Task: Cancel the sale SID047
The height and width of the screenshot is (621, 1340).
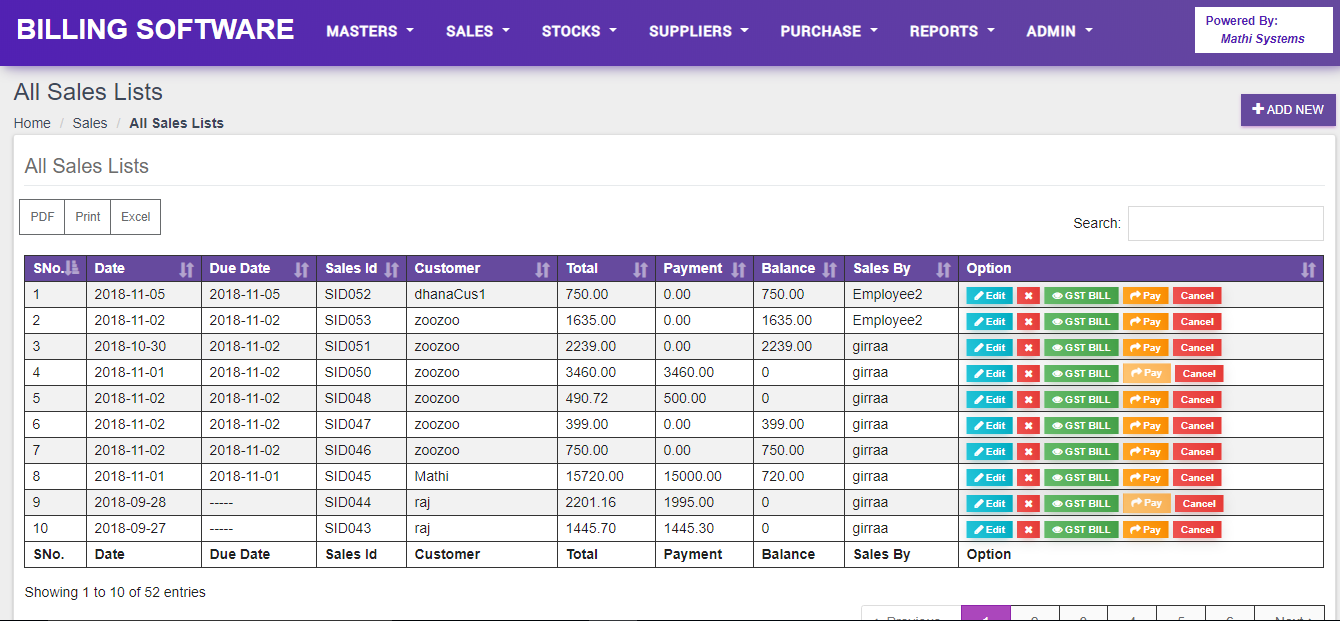Action: pos(1197,425)
